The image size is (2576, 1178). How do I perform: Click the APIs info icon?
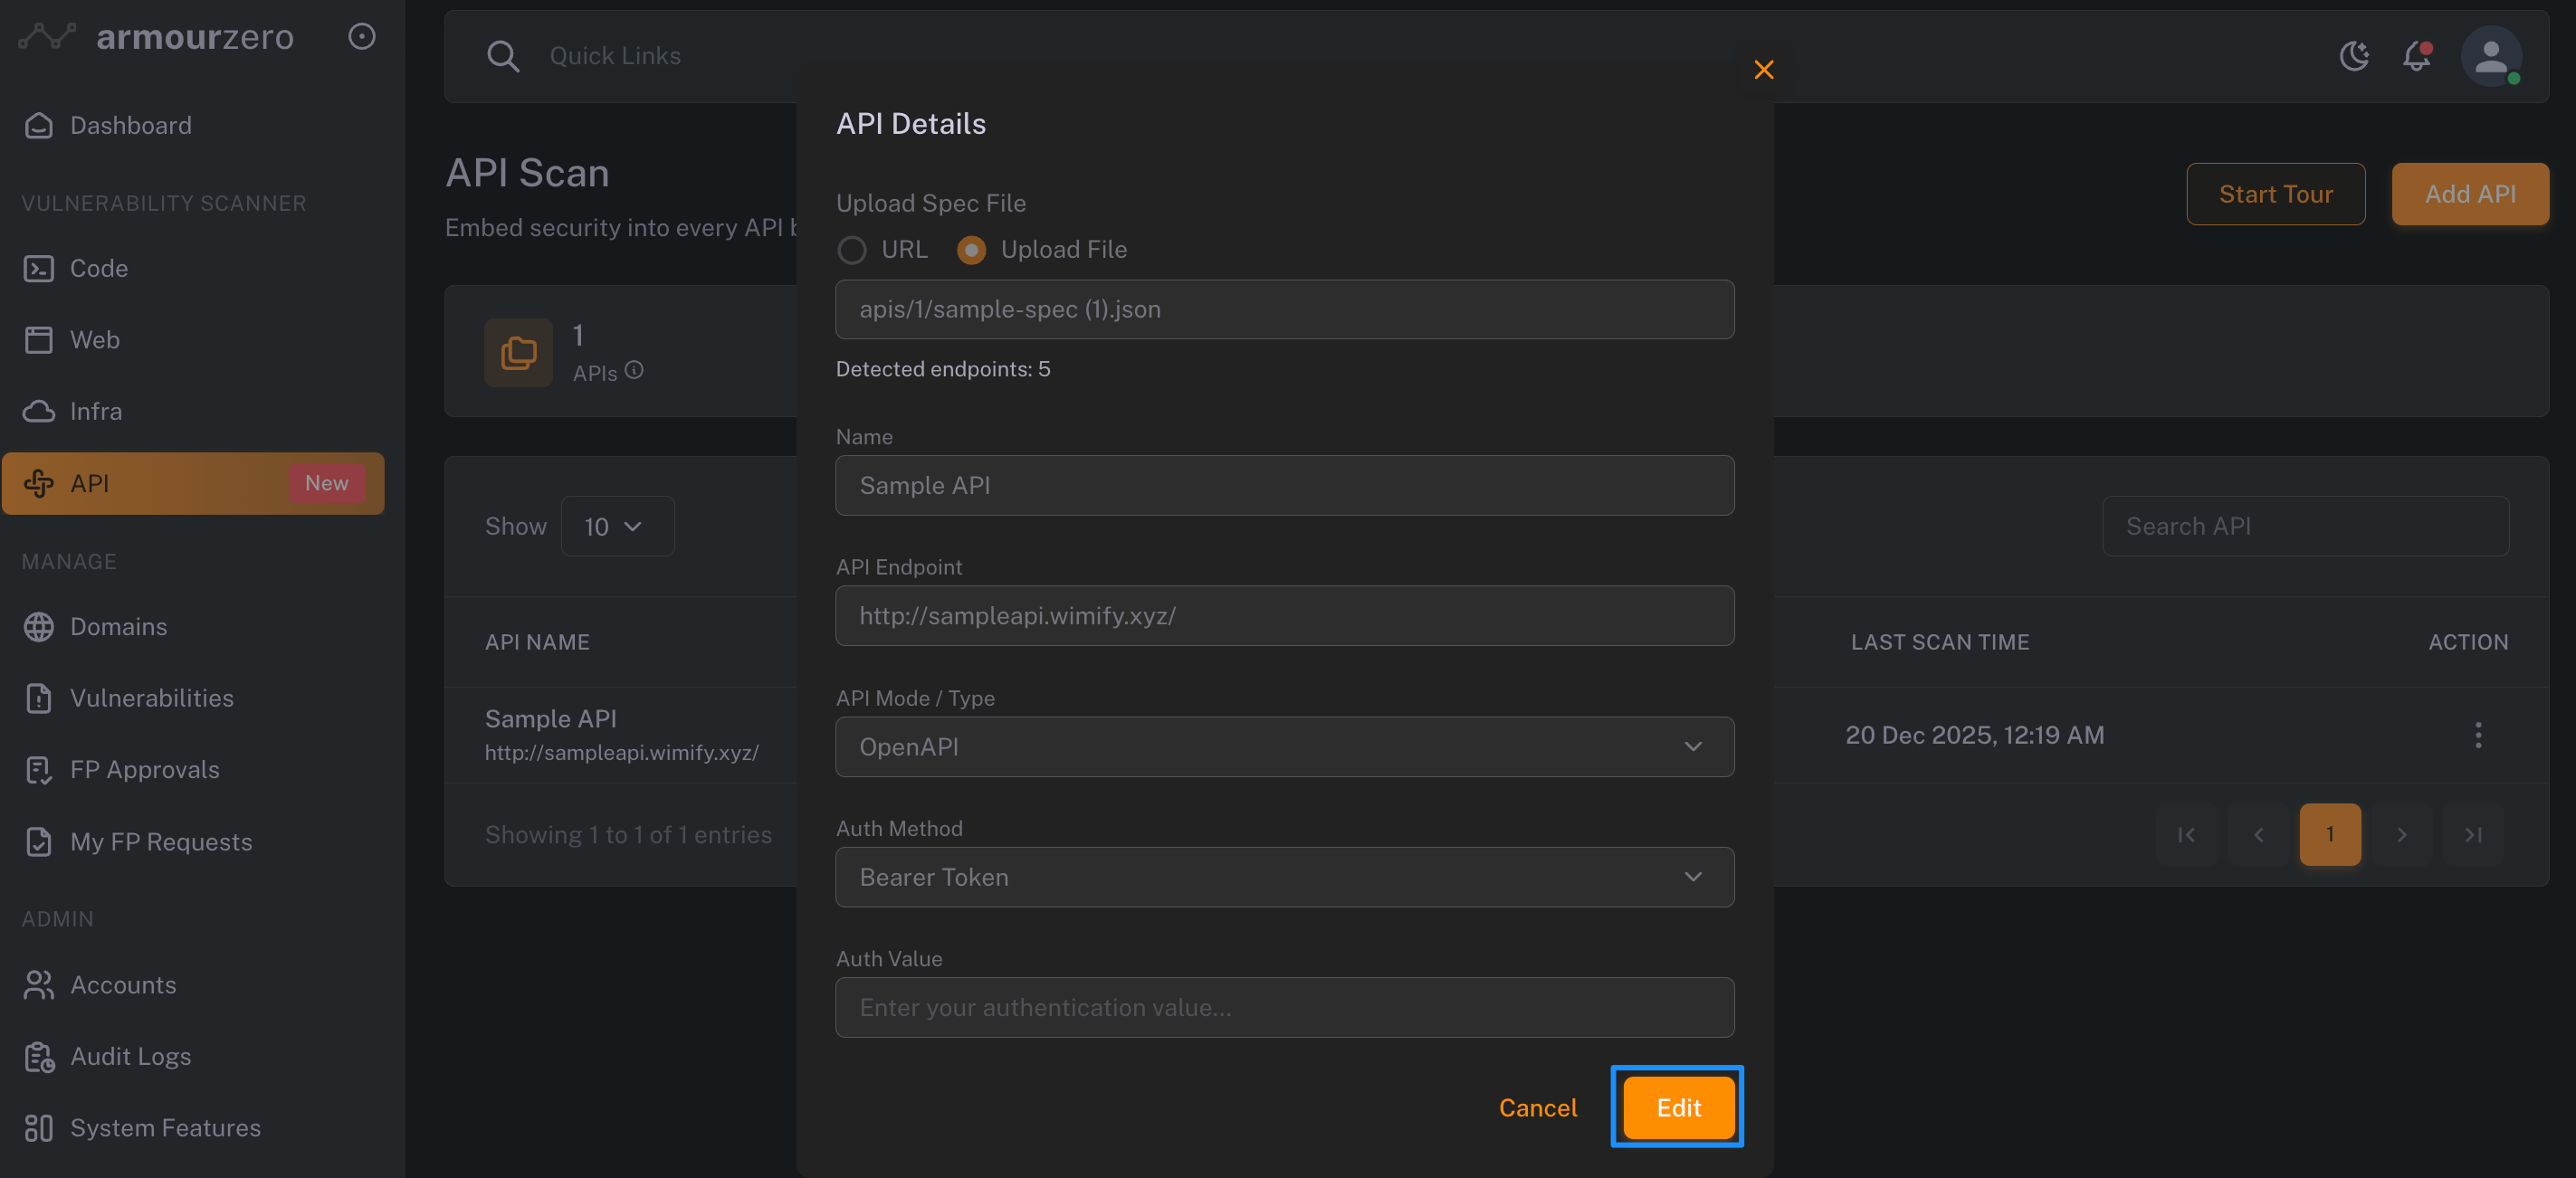634,370
